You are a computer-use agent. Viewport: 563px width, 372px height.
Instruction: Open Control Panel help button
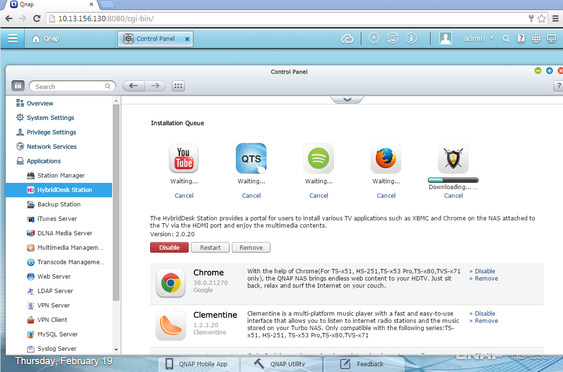point(558,86)
